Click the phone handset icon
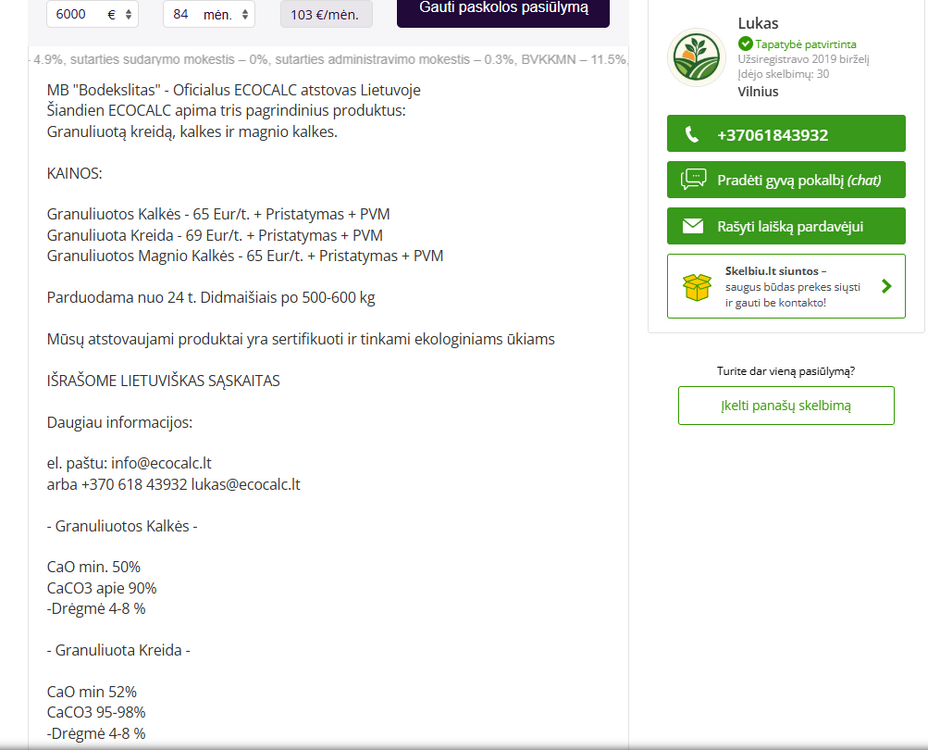The height and width of the screenshot is (750, 928). (x=691, y=134)
